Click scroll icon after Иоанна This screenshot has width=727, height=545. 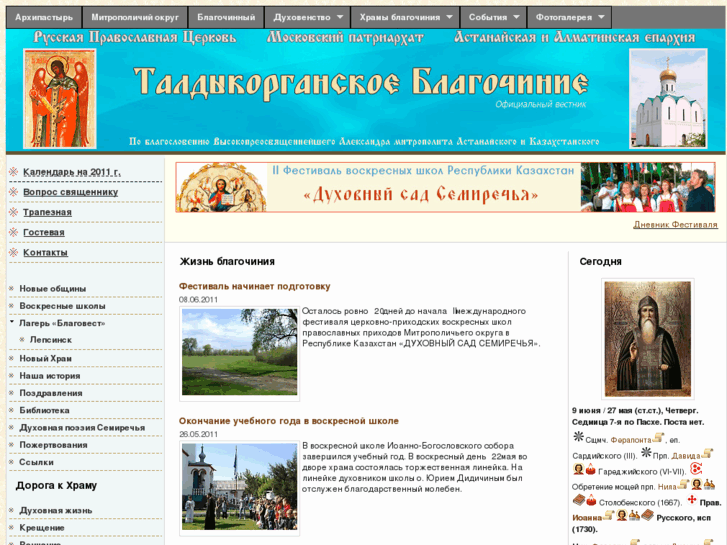pos(609,515)
